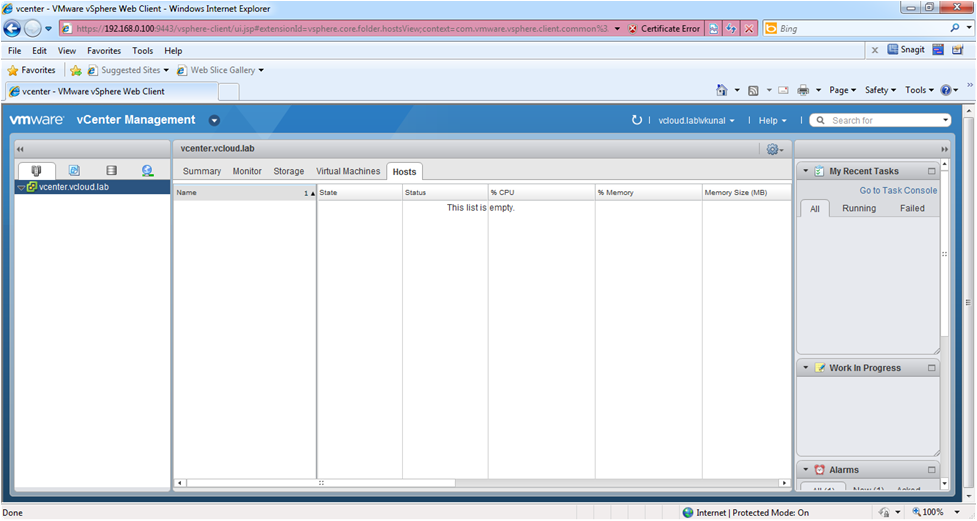Sort by the Memory Size (MB) column

pyautogui.click(x=746, y=193)
